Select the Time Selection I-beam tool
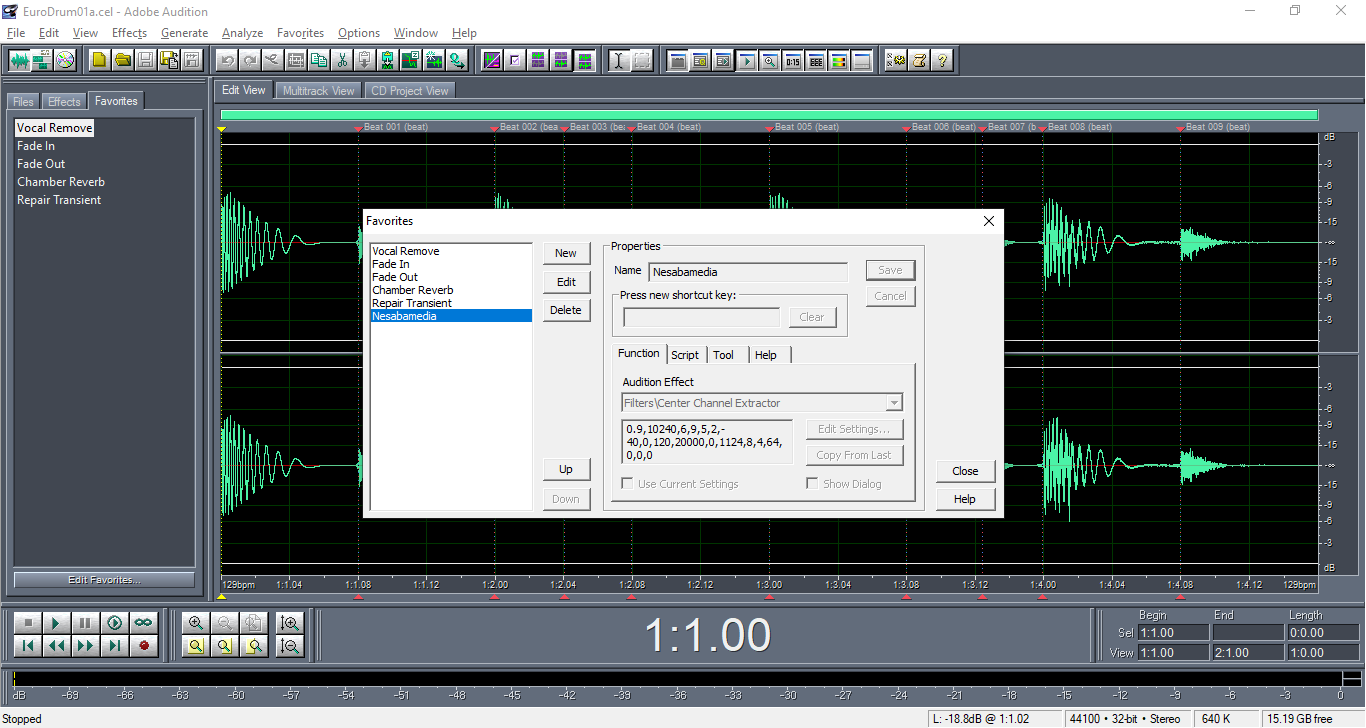This screenshot has height=728, width=1366. pos(618,60)
